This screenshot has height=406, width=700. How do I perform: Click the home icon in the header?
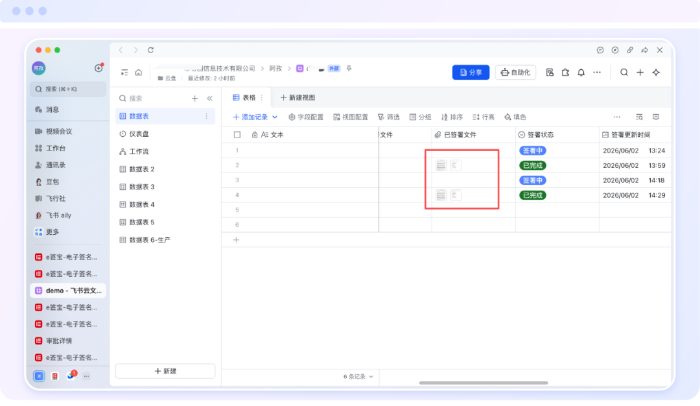138,72
